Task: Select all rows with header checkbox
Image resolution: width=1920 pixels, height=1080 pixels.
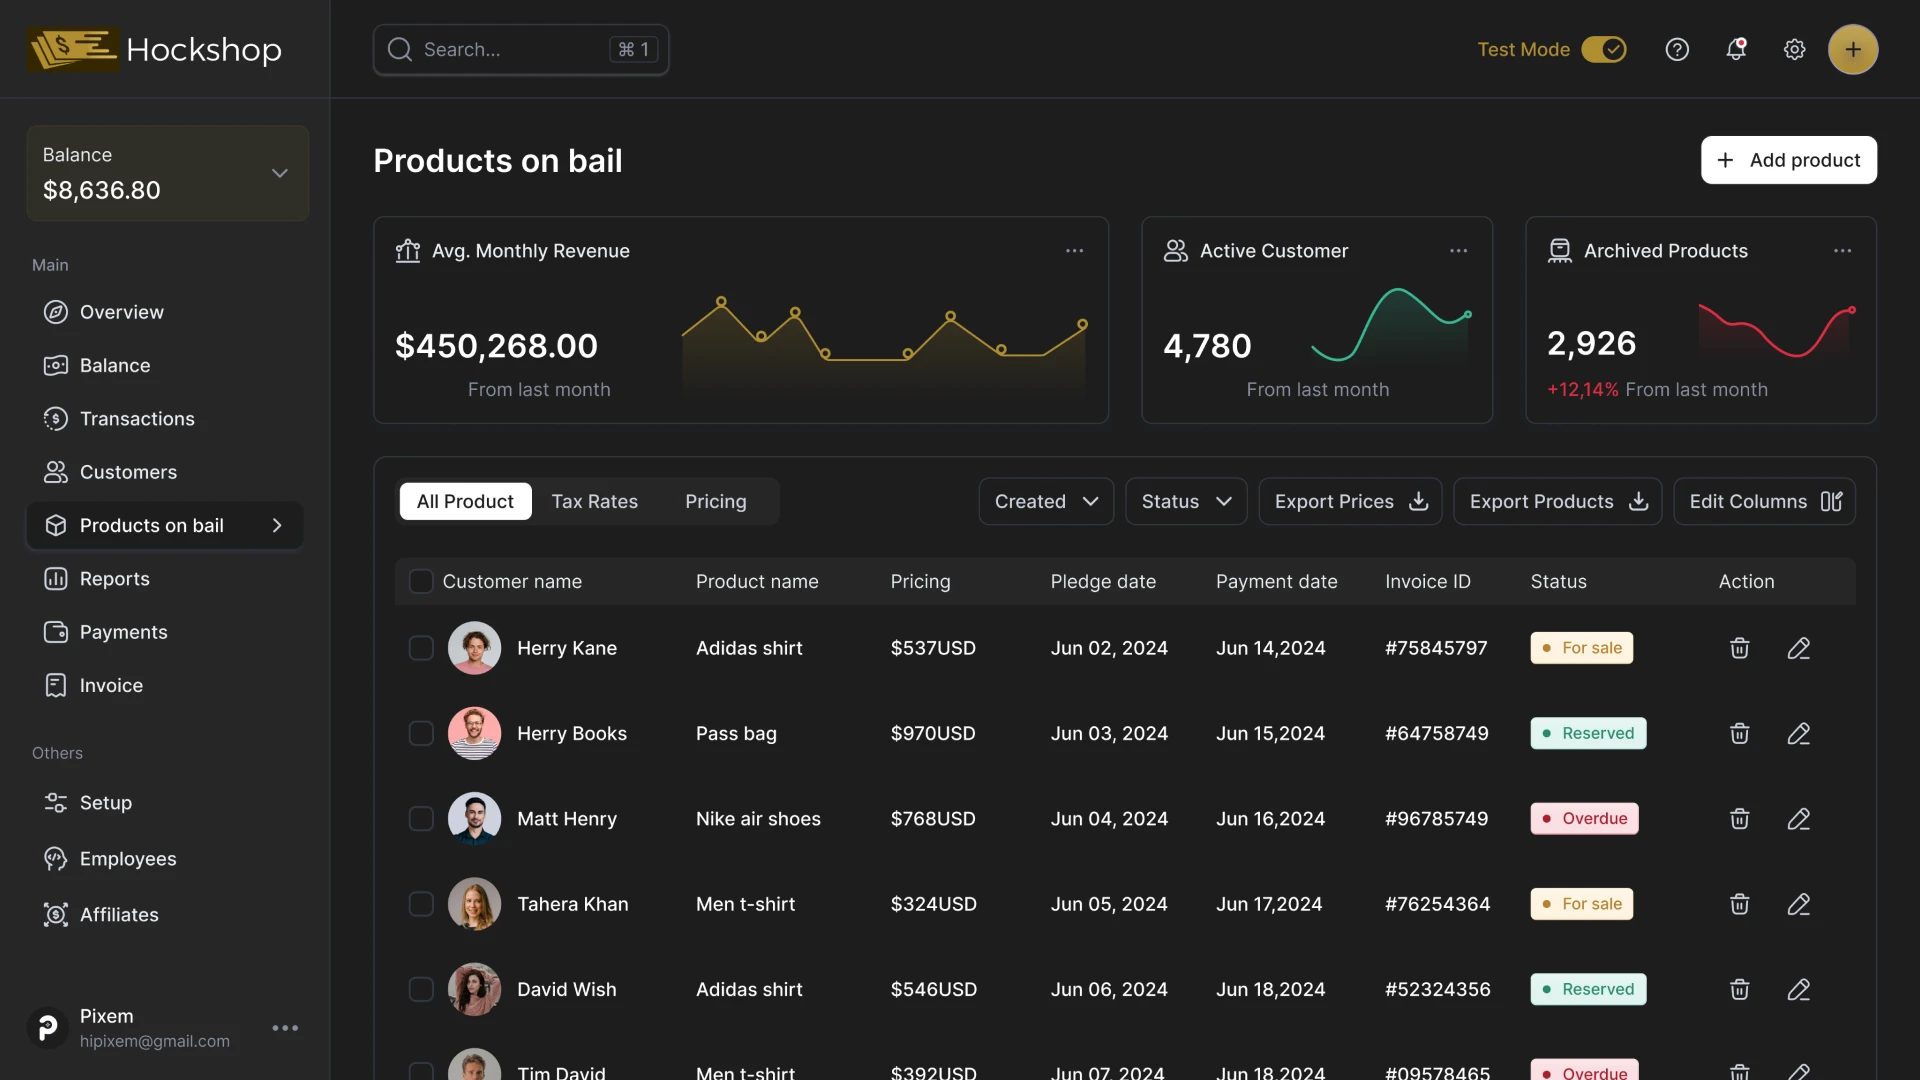Action: pos(421,581)
